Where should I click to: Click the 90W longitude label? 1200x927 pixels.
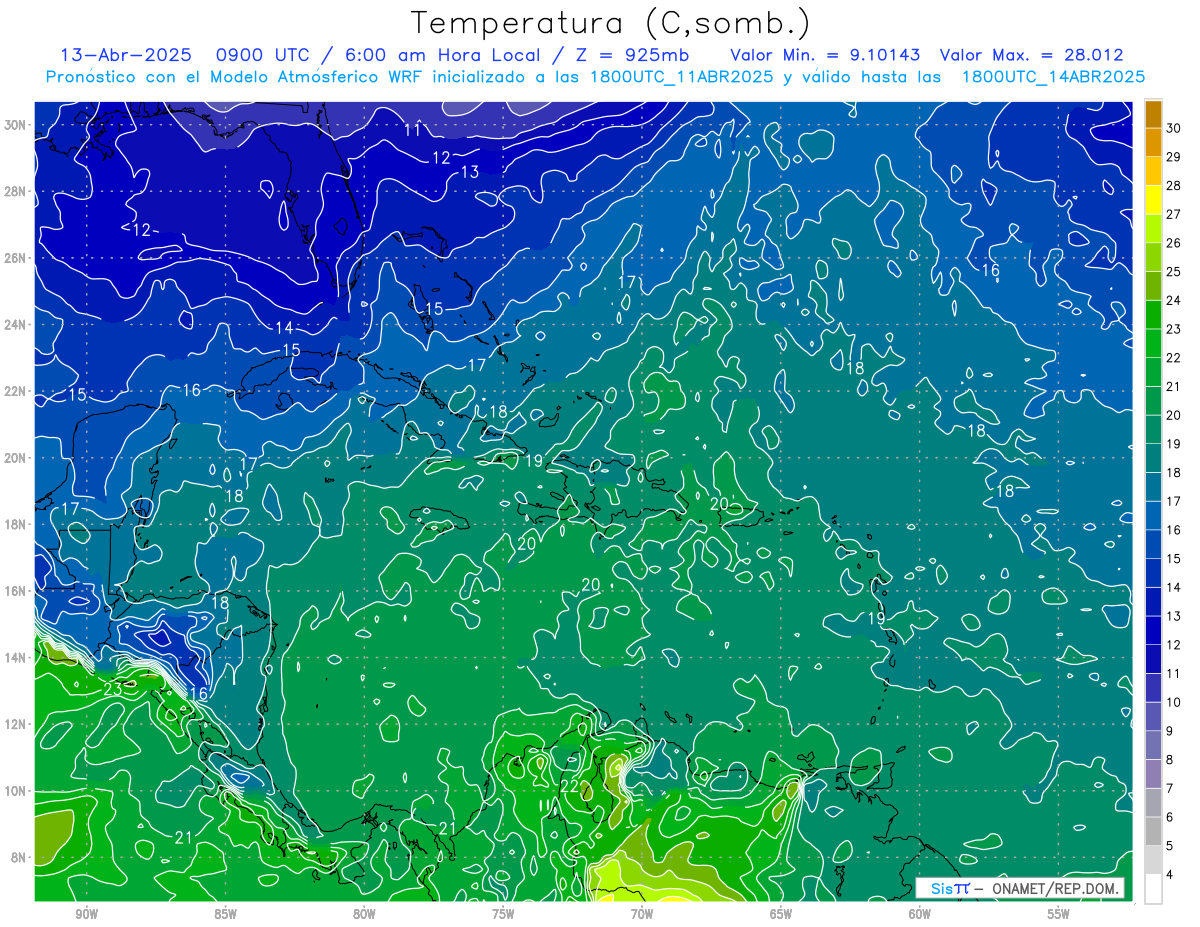pos(86,914)
